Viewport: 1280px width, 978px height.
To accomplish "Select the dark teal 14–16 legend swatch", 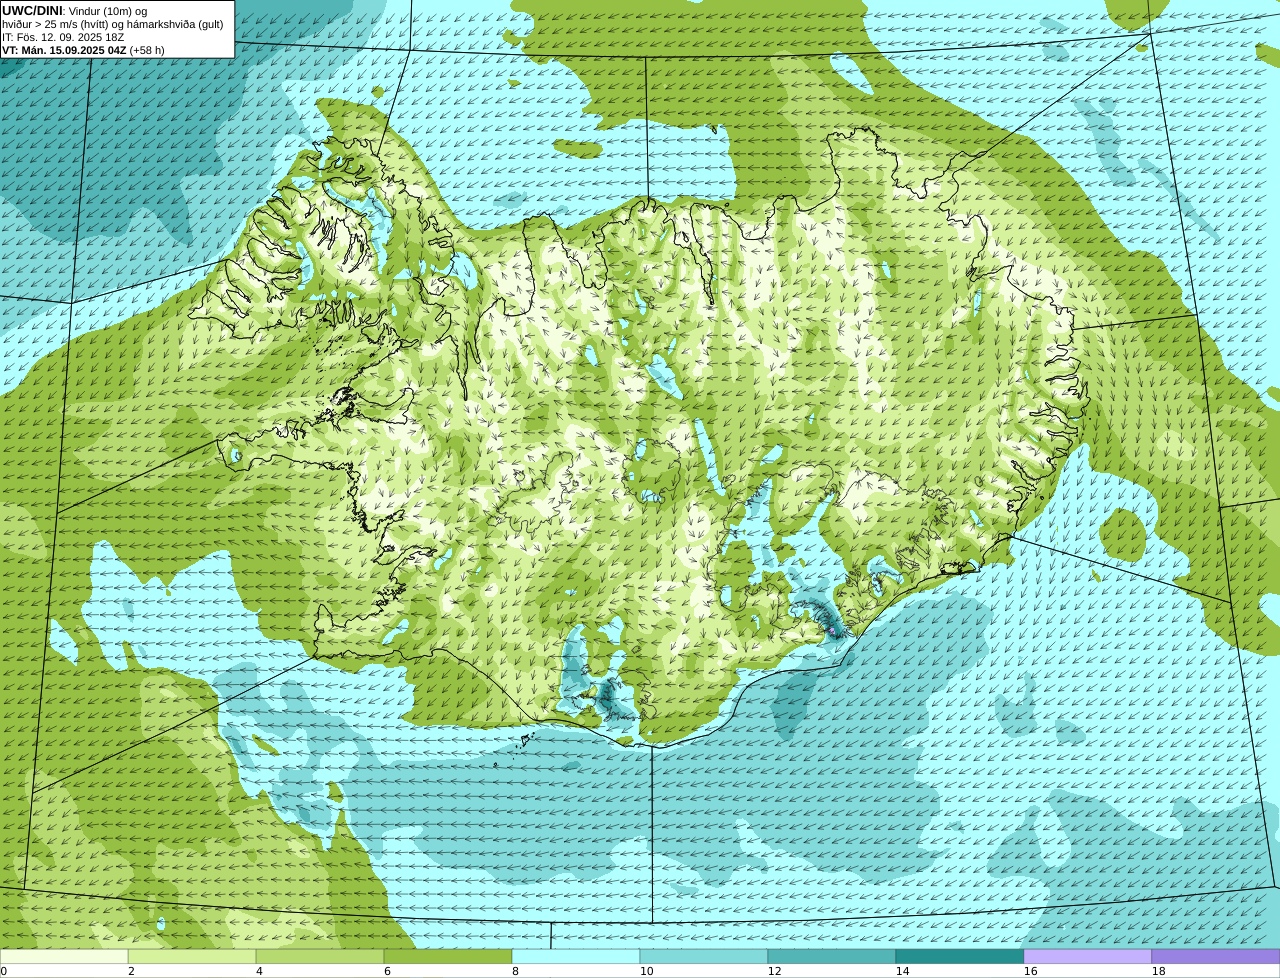I will click(960, 957).
